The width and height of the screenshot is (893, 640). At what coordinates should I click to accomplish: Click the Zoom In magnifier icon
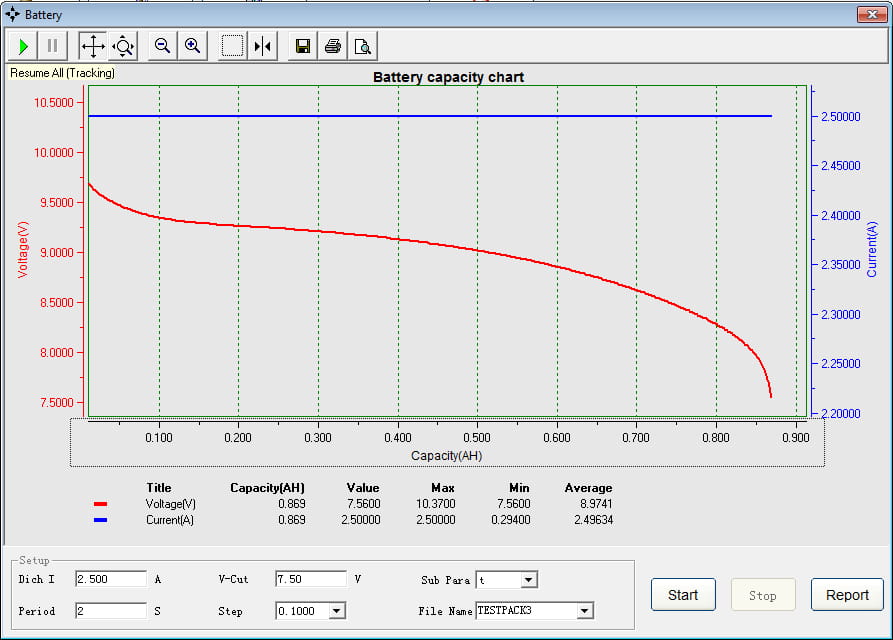coord(192,46)
